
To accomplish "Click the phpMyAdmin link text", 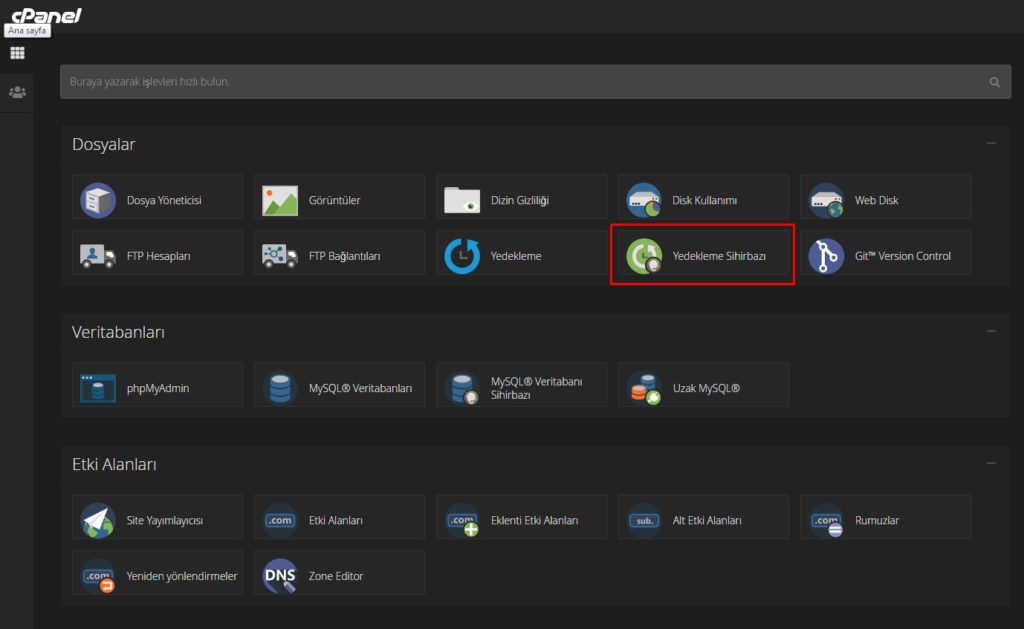I will [158, 388].
